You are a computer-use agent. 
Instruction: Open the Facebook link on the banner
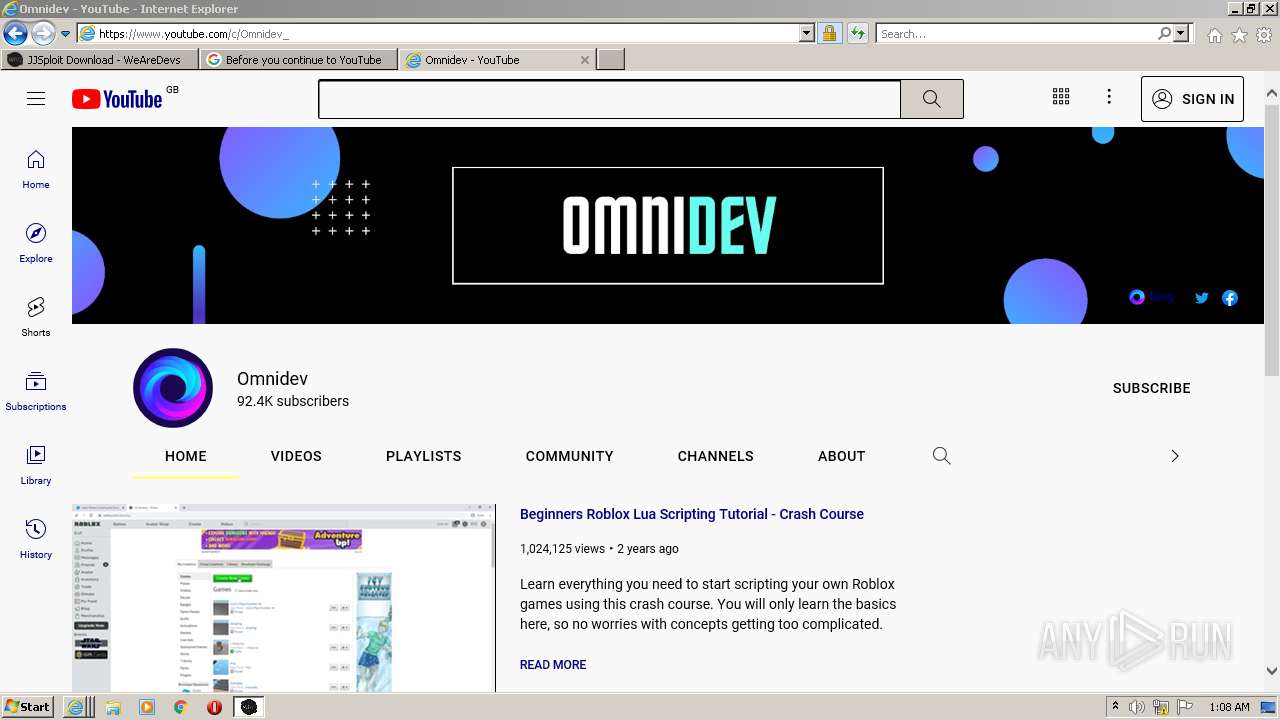tap(1230, 297)
